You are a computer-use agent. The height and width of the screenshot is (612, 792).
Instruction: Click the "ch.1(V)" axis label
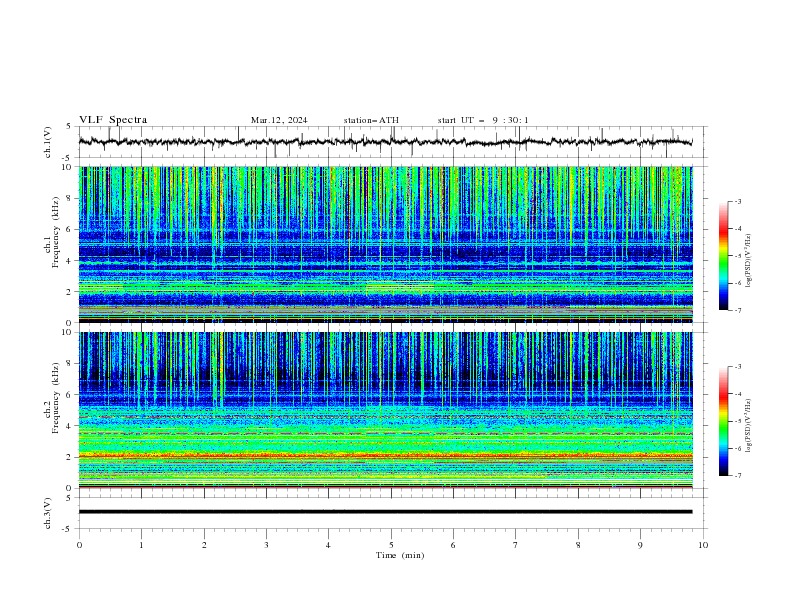[x=47, y=142]
